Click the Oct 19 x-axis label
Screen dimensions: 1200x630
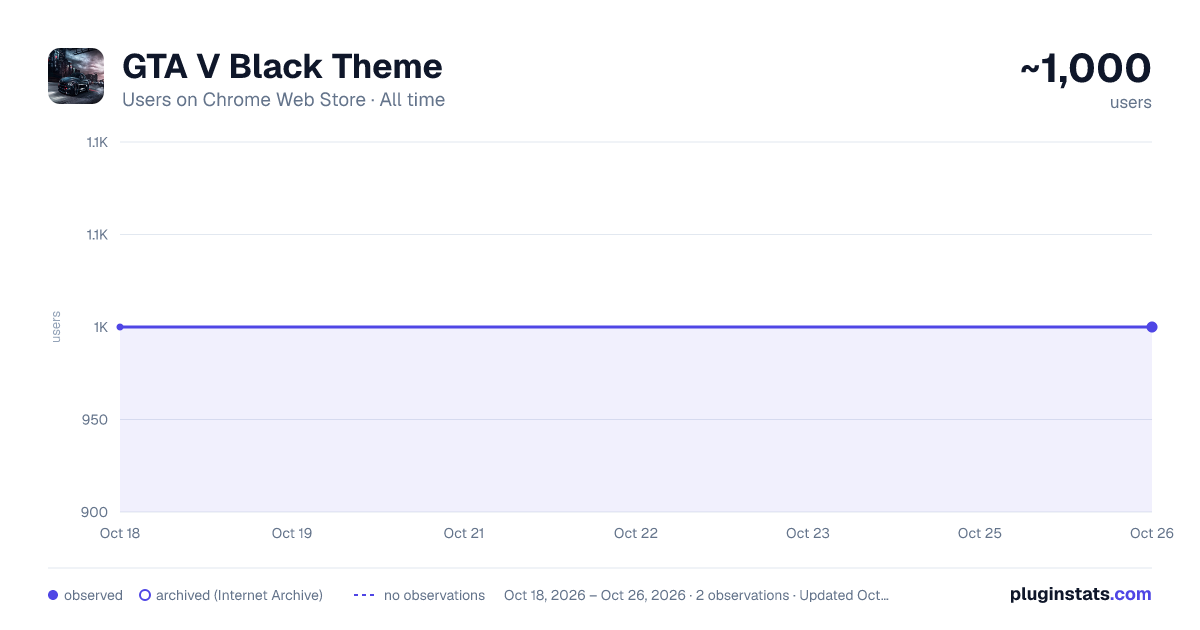292,533
